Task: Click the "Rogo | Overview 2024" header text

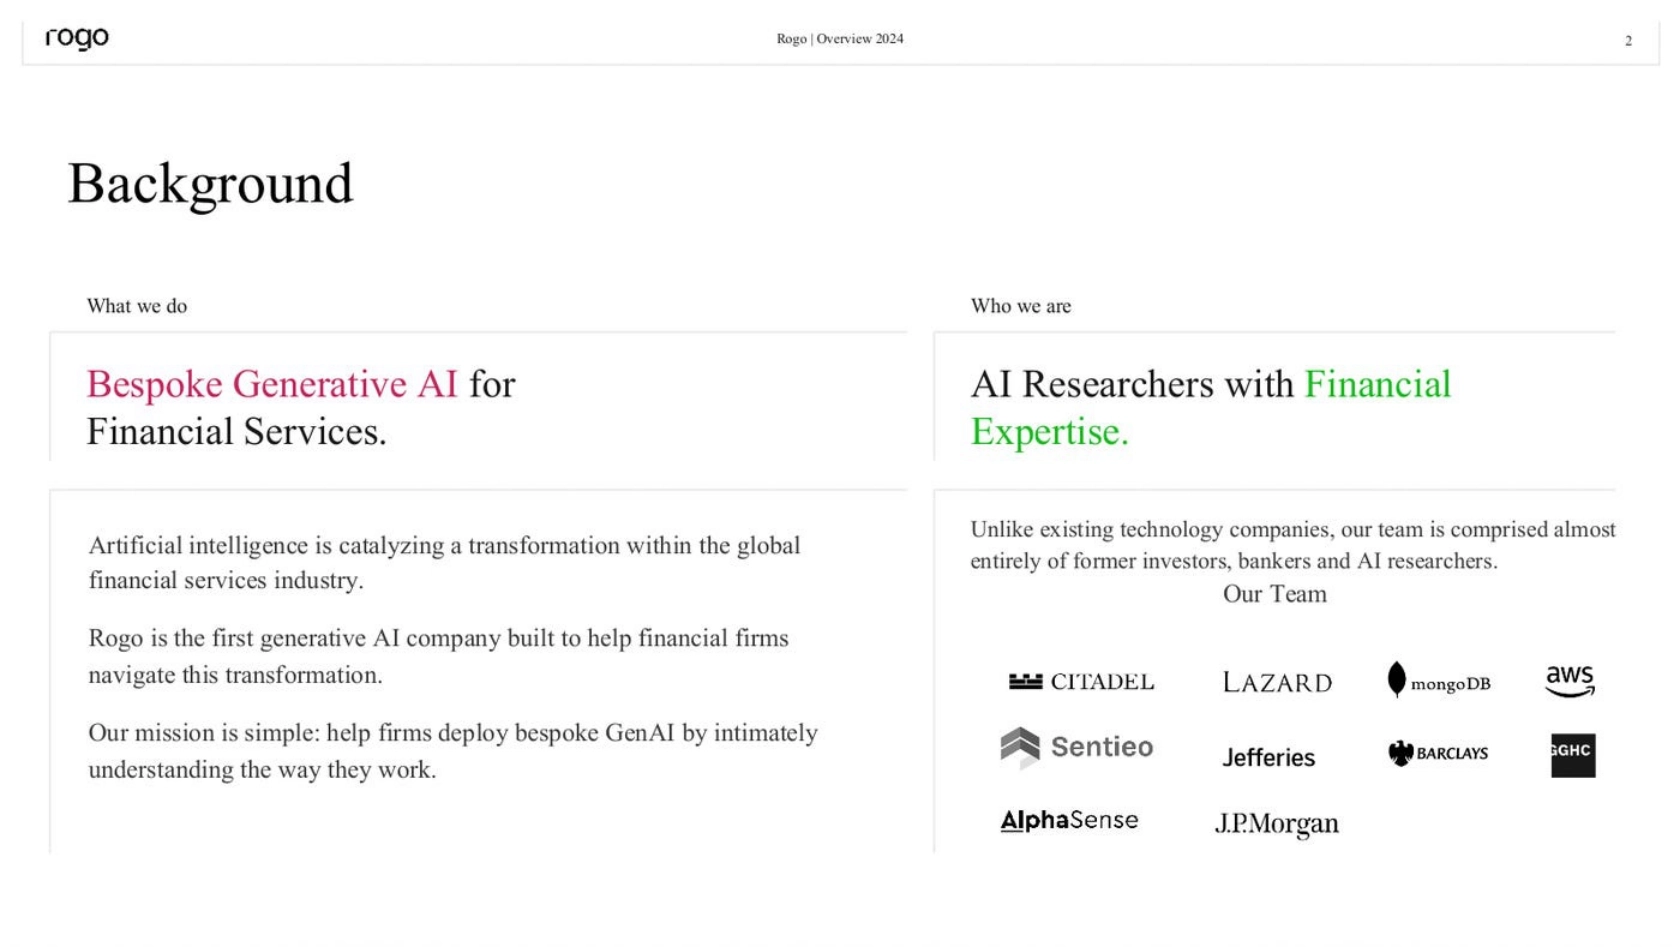Action: pyautogui.click(x=840, y=39)
